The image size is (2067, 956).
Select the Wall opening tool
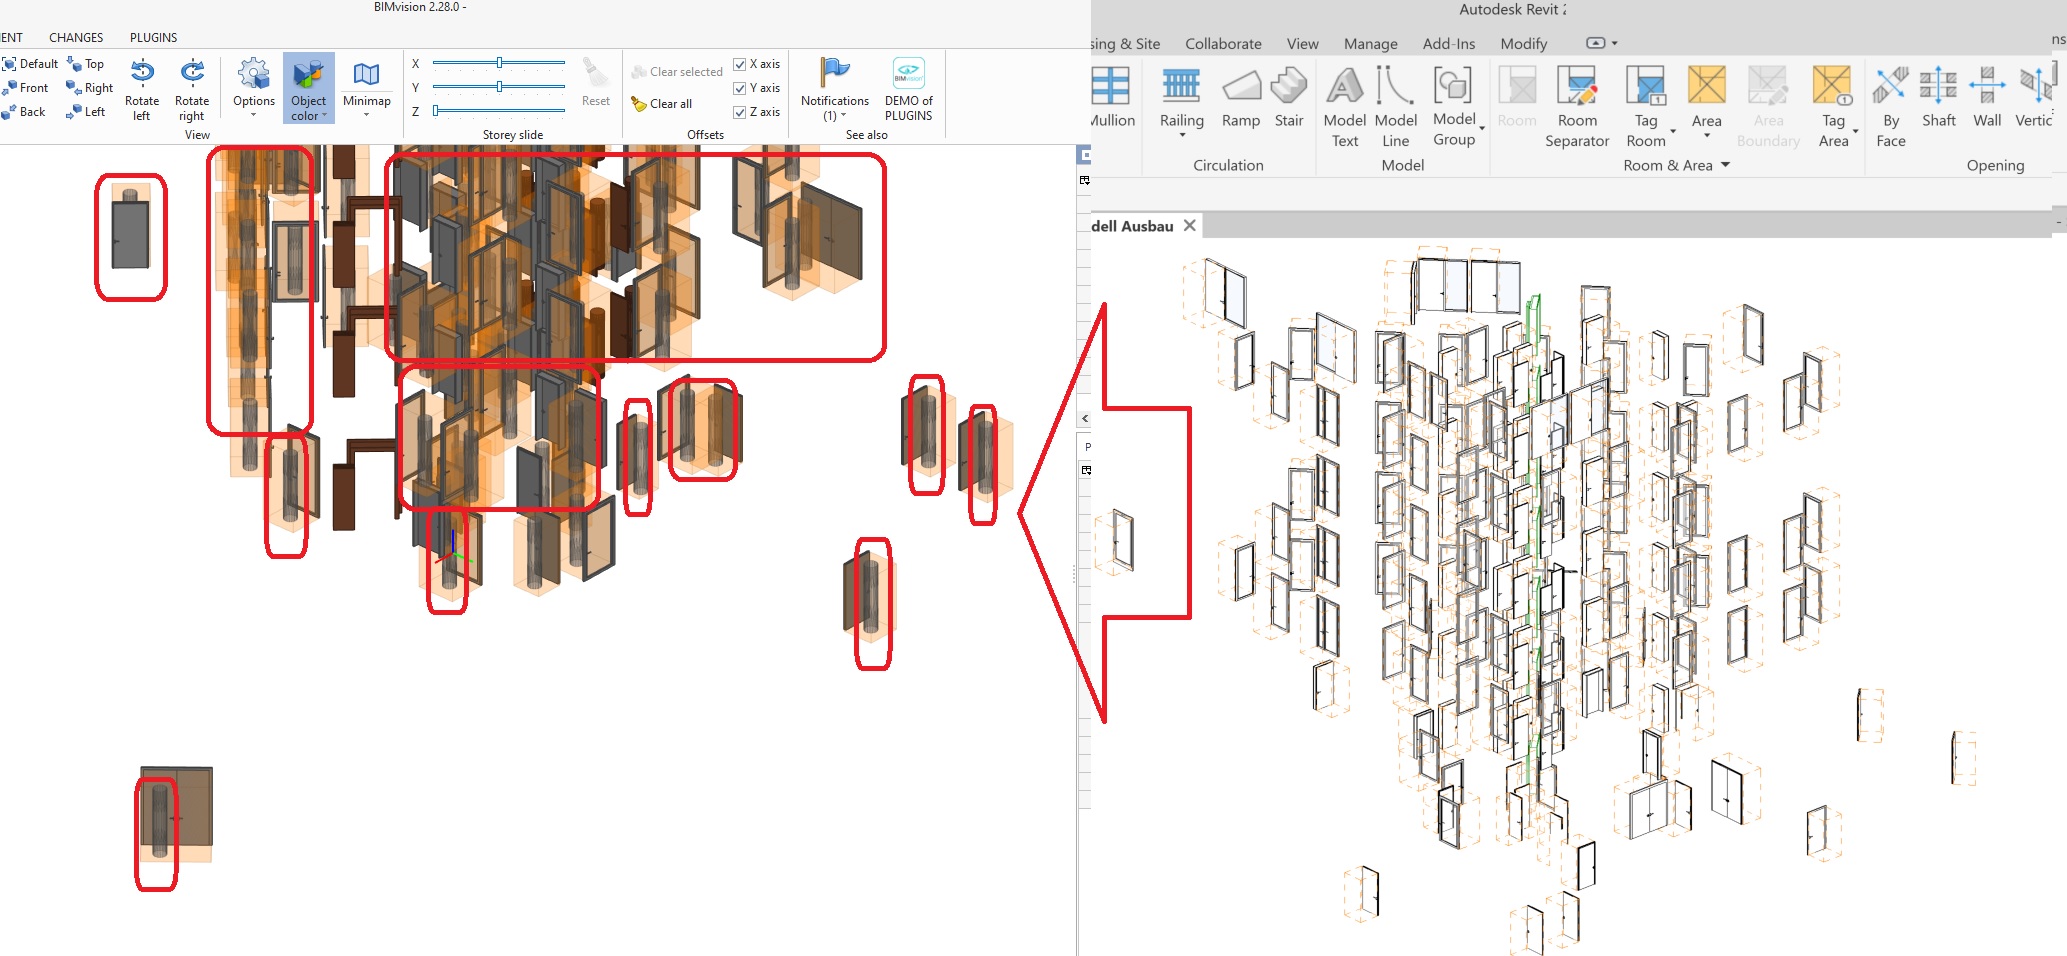pyautogui.click(x=1986, y=100)
